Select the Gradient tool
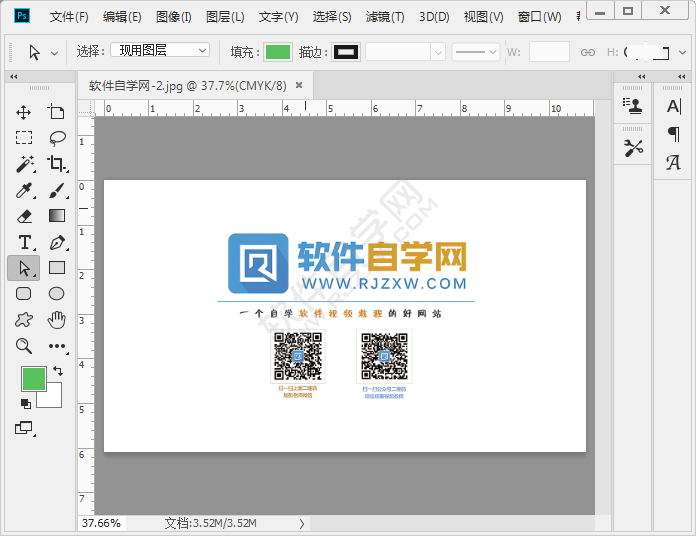The image size is (696, 536). pos(57,216)
